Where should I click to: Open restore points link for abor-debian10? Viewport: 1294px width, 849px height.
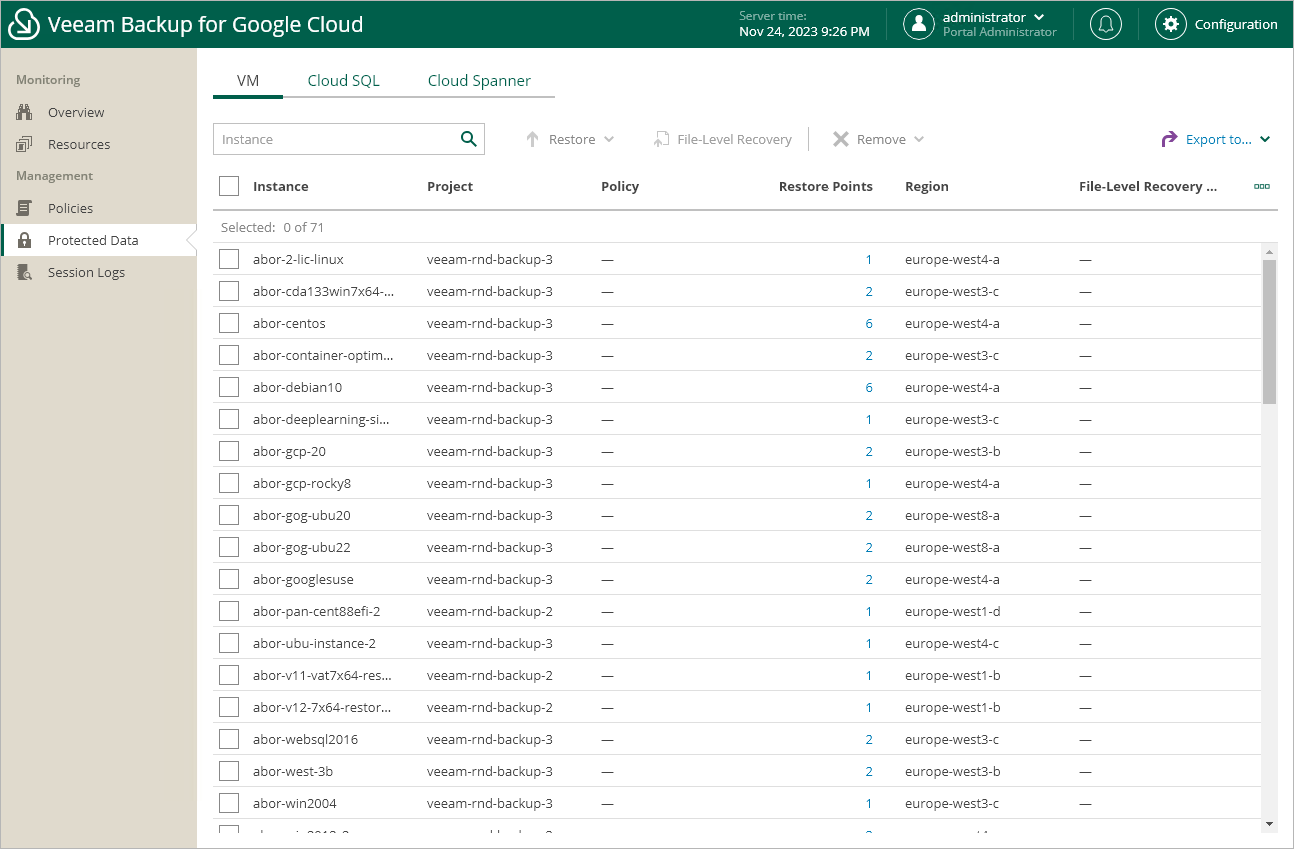tap(869, 387)
